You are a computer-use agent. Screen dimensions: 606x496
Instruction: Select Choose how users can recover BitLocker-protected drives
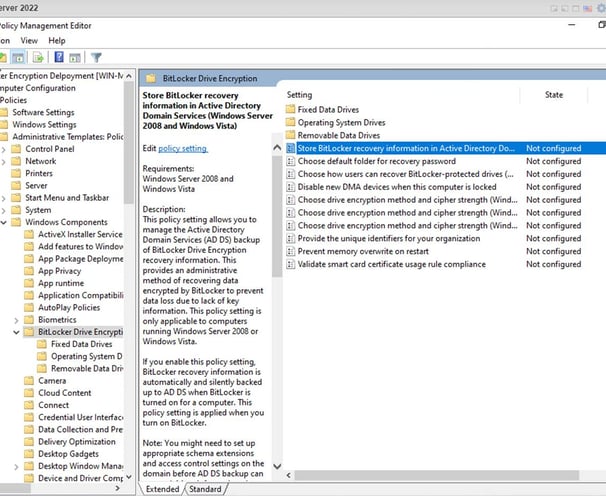coord(406,174)
